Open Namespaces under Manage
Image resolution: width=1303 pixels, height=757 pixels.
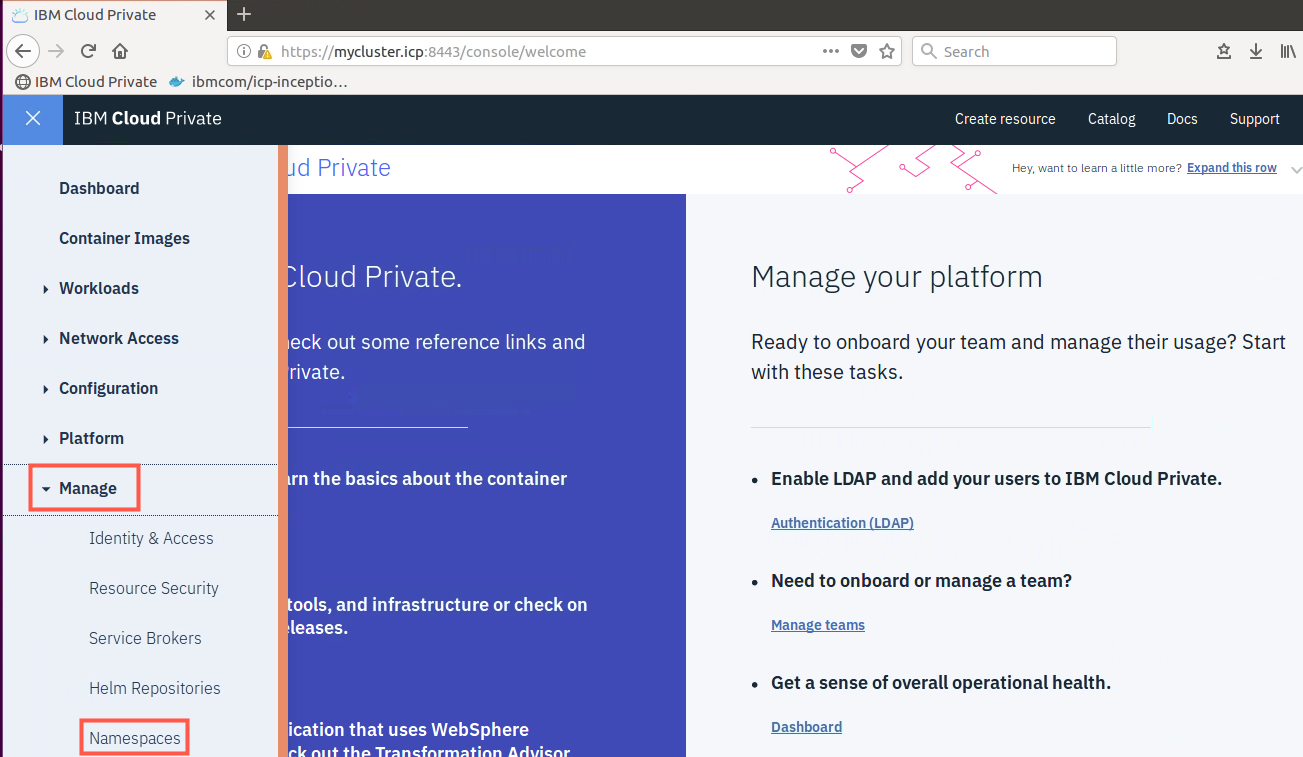point(135,738)
